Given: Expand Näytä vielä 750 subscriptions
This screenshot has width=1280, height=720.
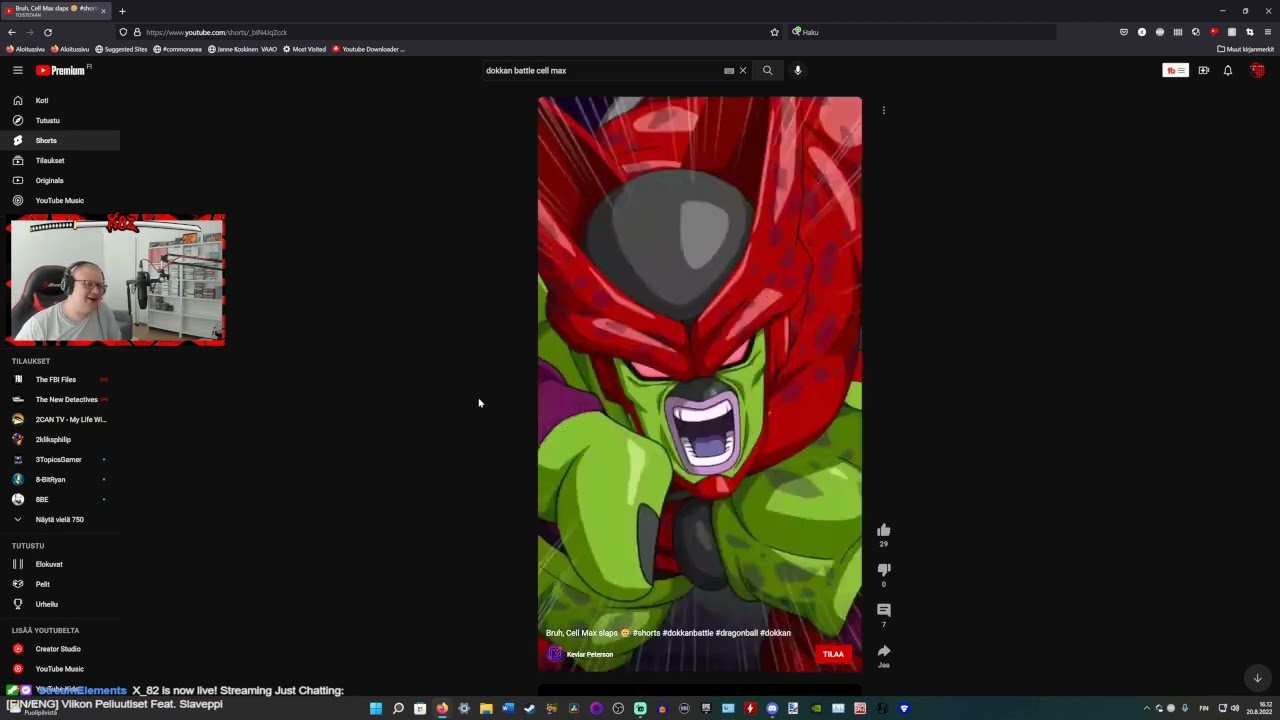Looking at the screenshot, I should [60, 519].
